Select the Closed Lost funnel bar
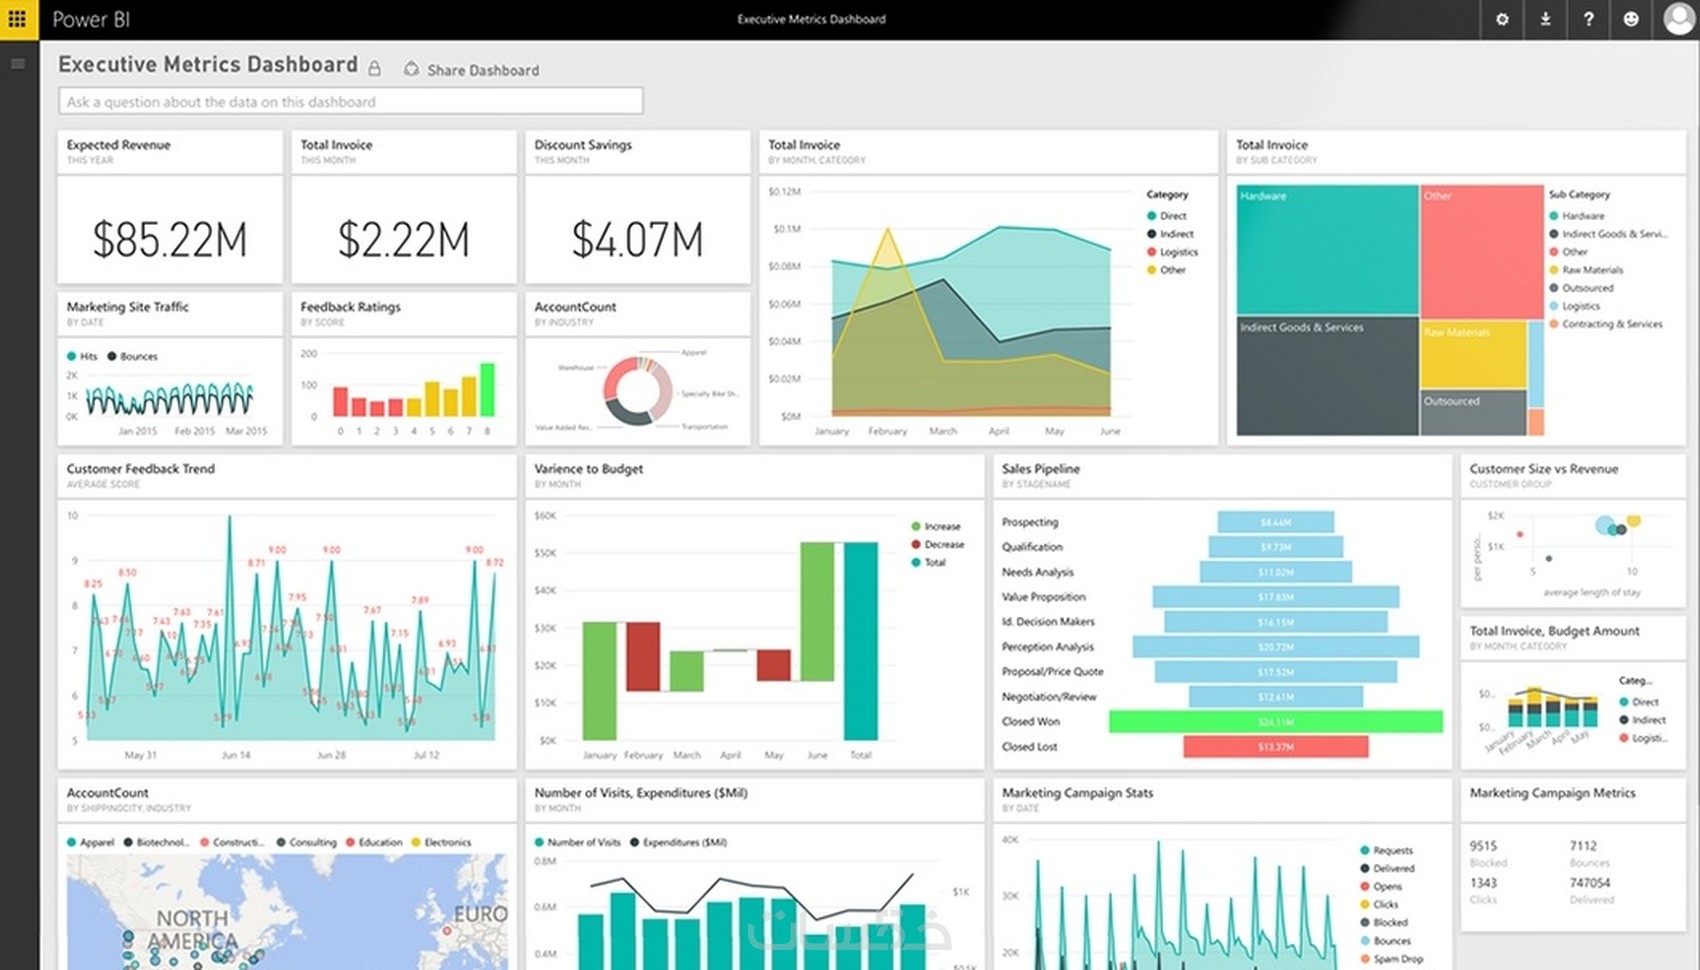1700x970 pixels. (1276, 746)
